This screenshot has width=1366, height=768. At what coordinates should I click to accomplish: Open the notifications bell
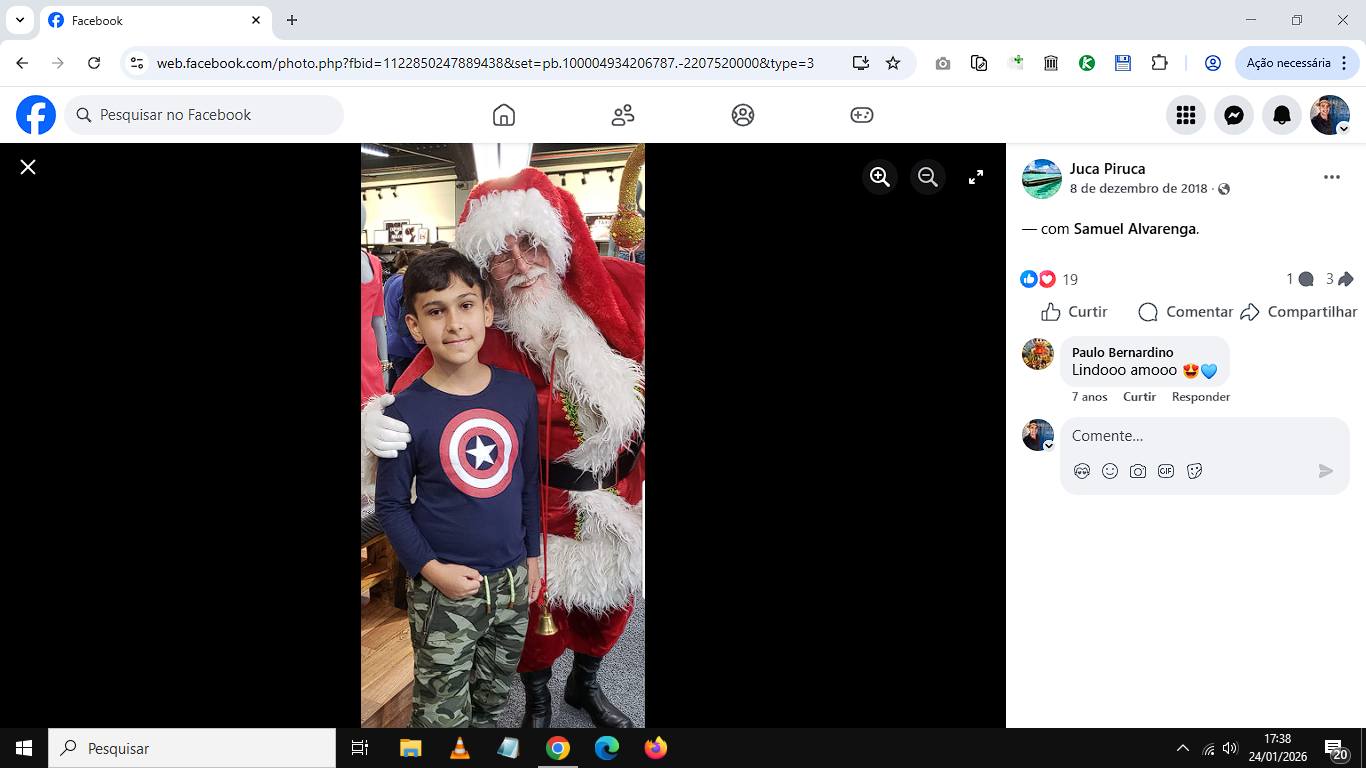point(1282,115)
